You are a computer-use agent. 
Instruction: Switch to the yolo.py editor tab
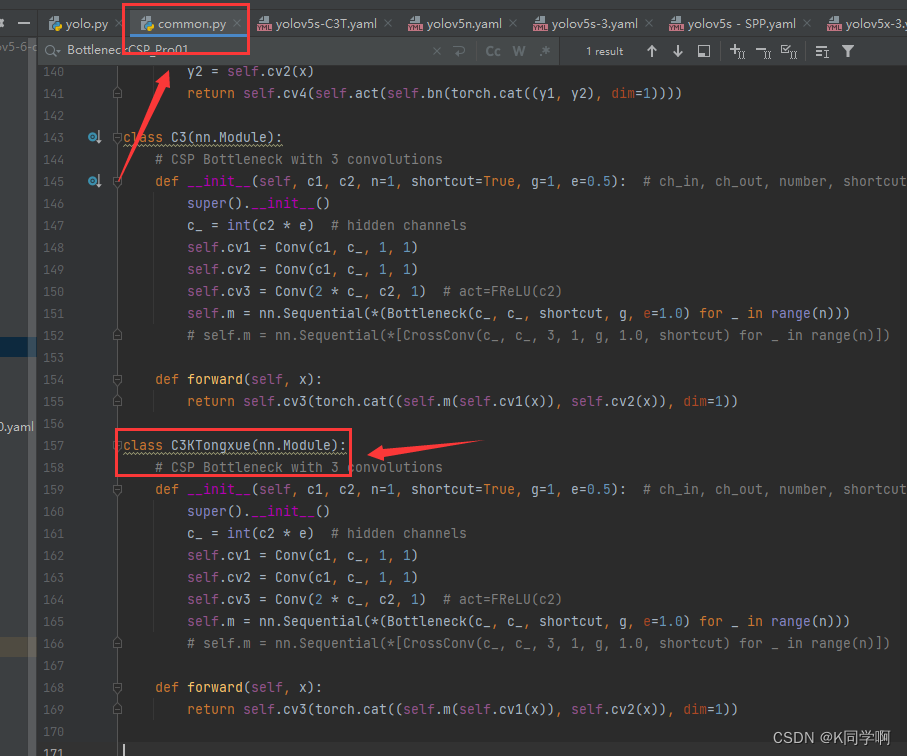point(79,24)
